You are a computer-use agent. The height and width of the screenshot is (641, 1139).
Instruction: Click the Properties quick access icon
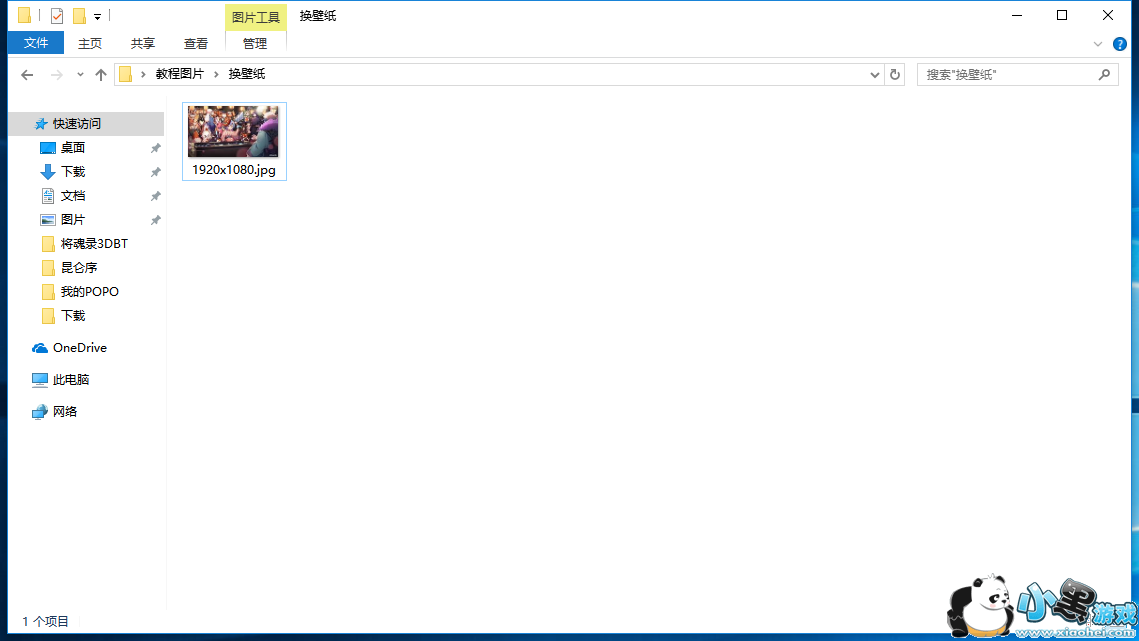click(x=57, y=15)
